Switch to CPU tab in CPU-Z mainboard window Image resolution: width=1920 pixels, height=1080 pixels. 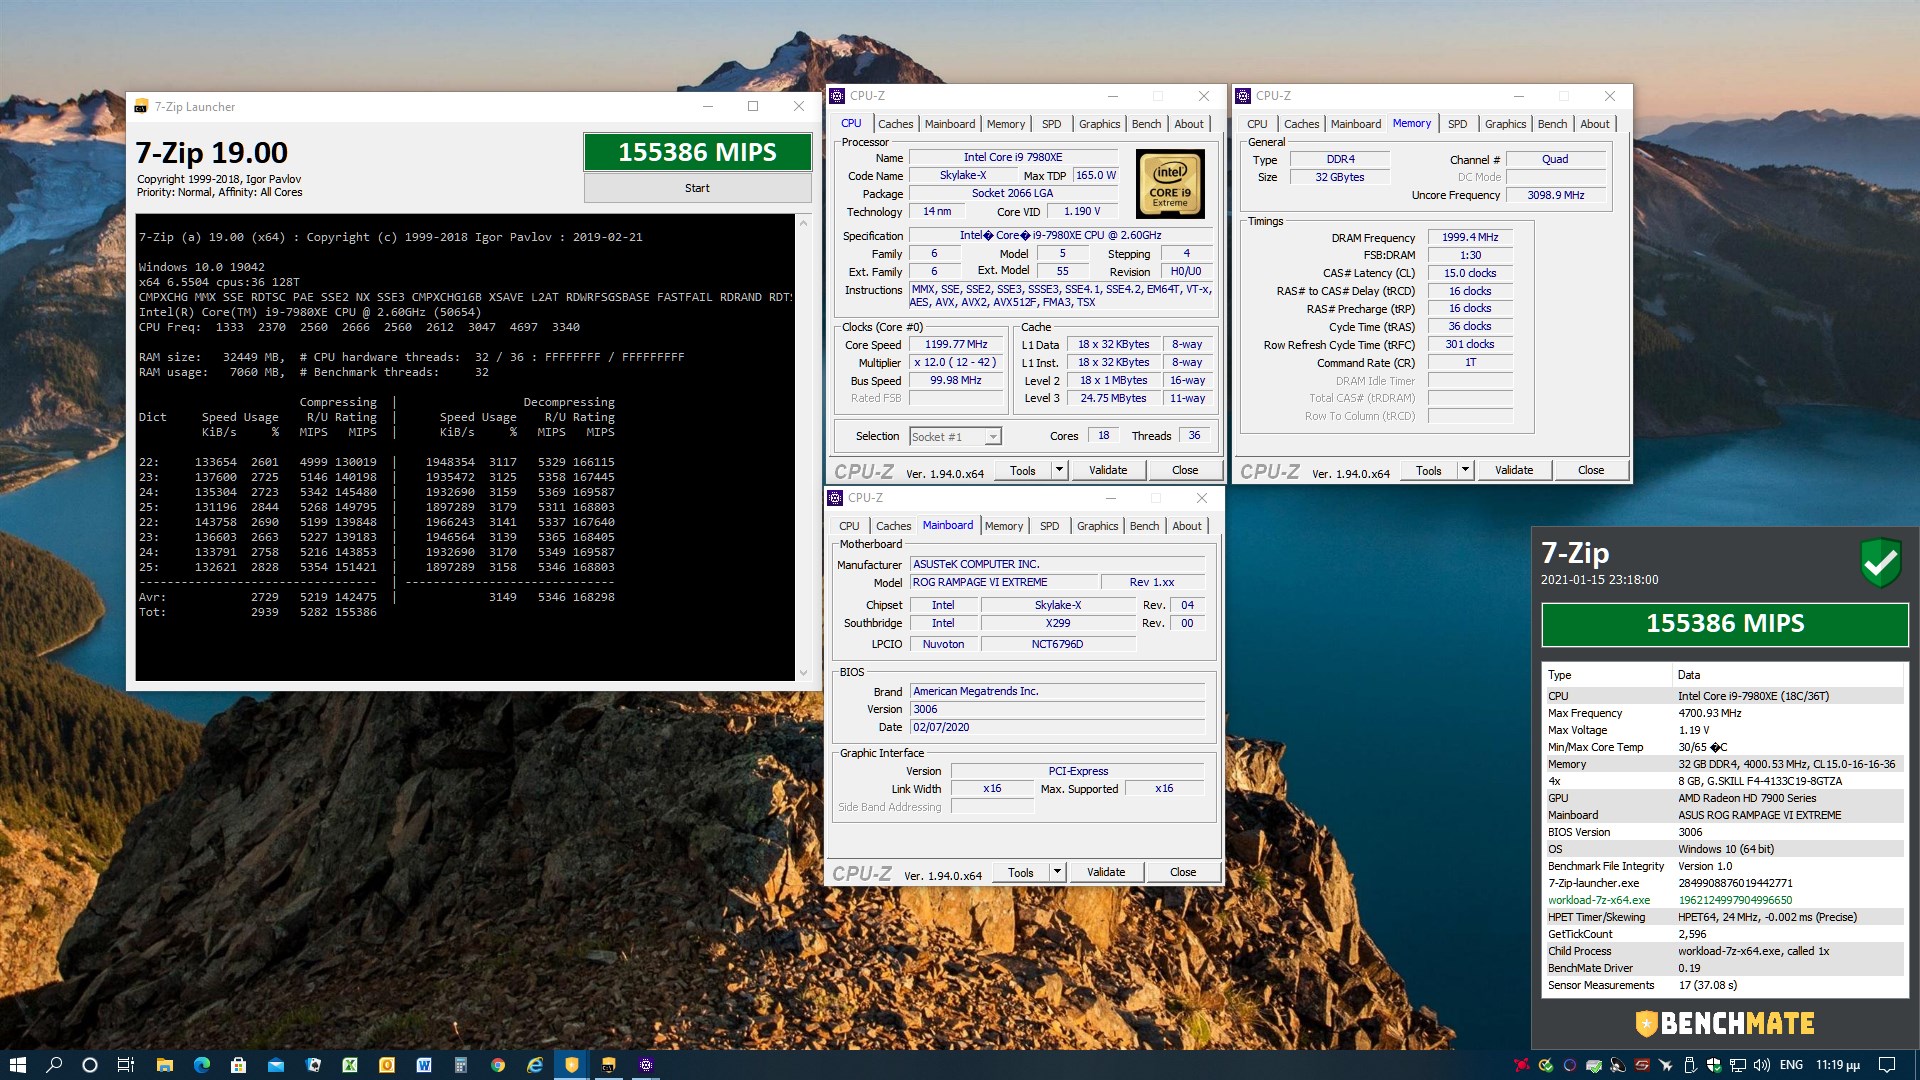[849, 526]
